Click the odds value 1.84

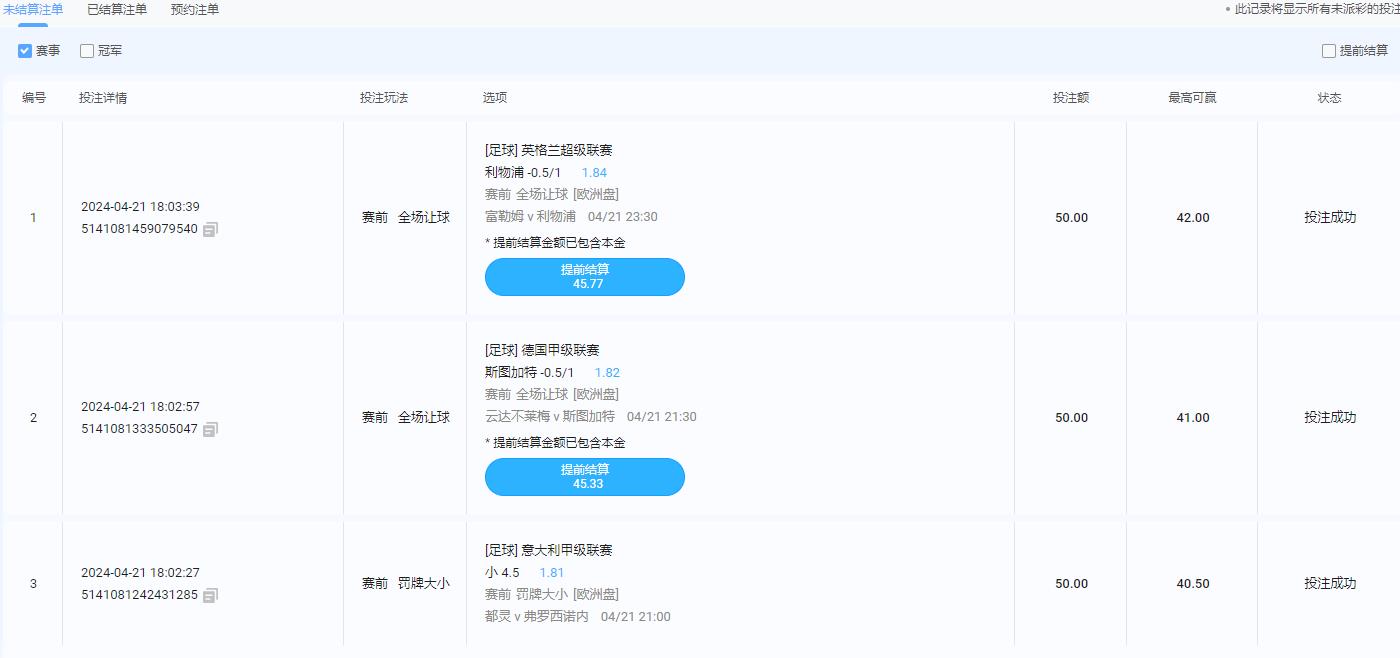click(594, 172)
